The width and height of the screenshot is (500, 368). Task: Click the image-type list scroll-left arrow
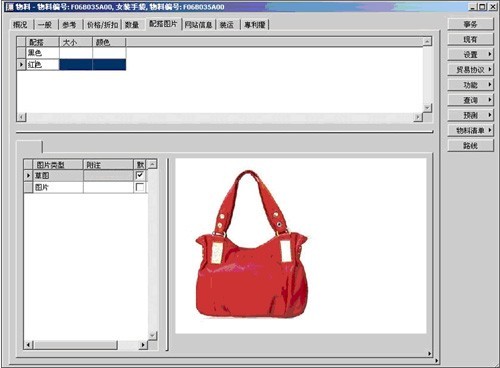pyautogui.click(x=28, y=345)
